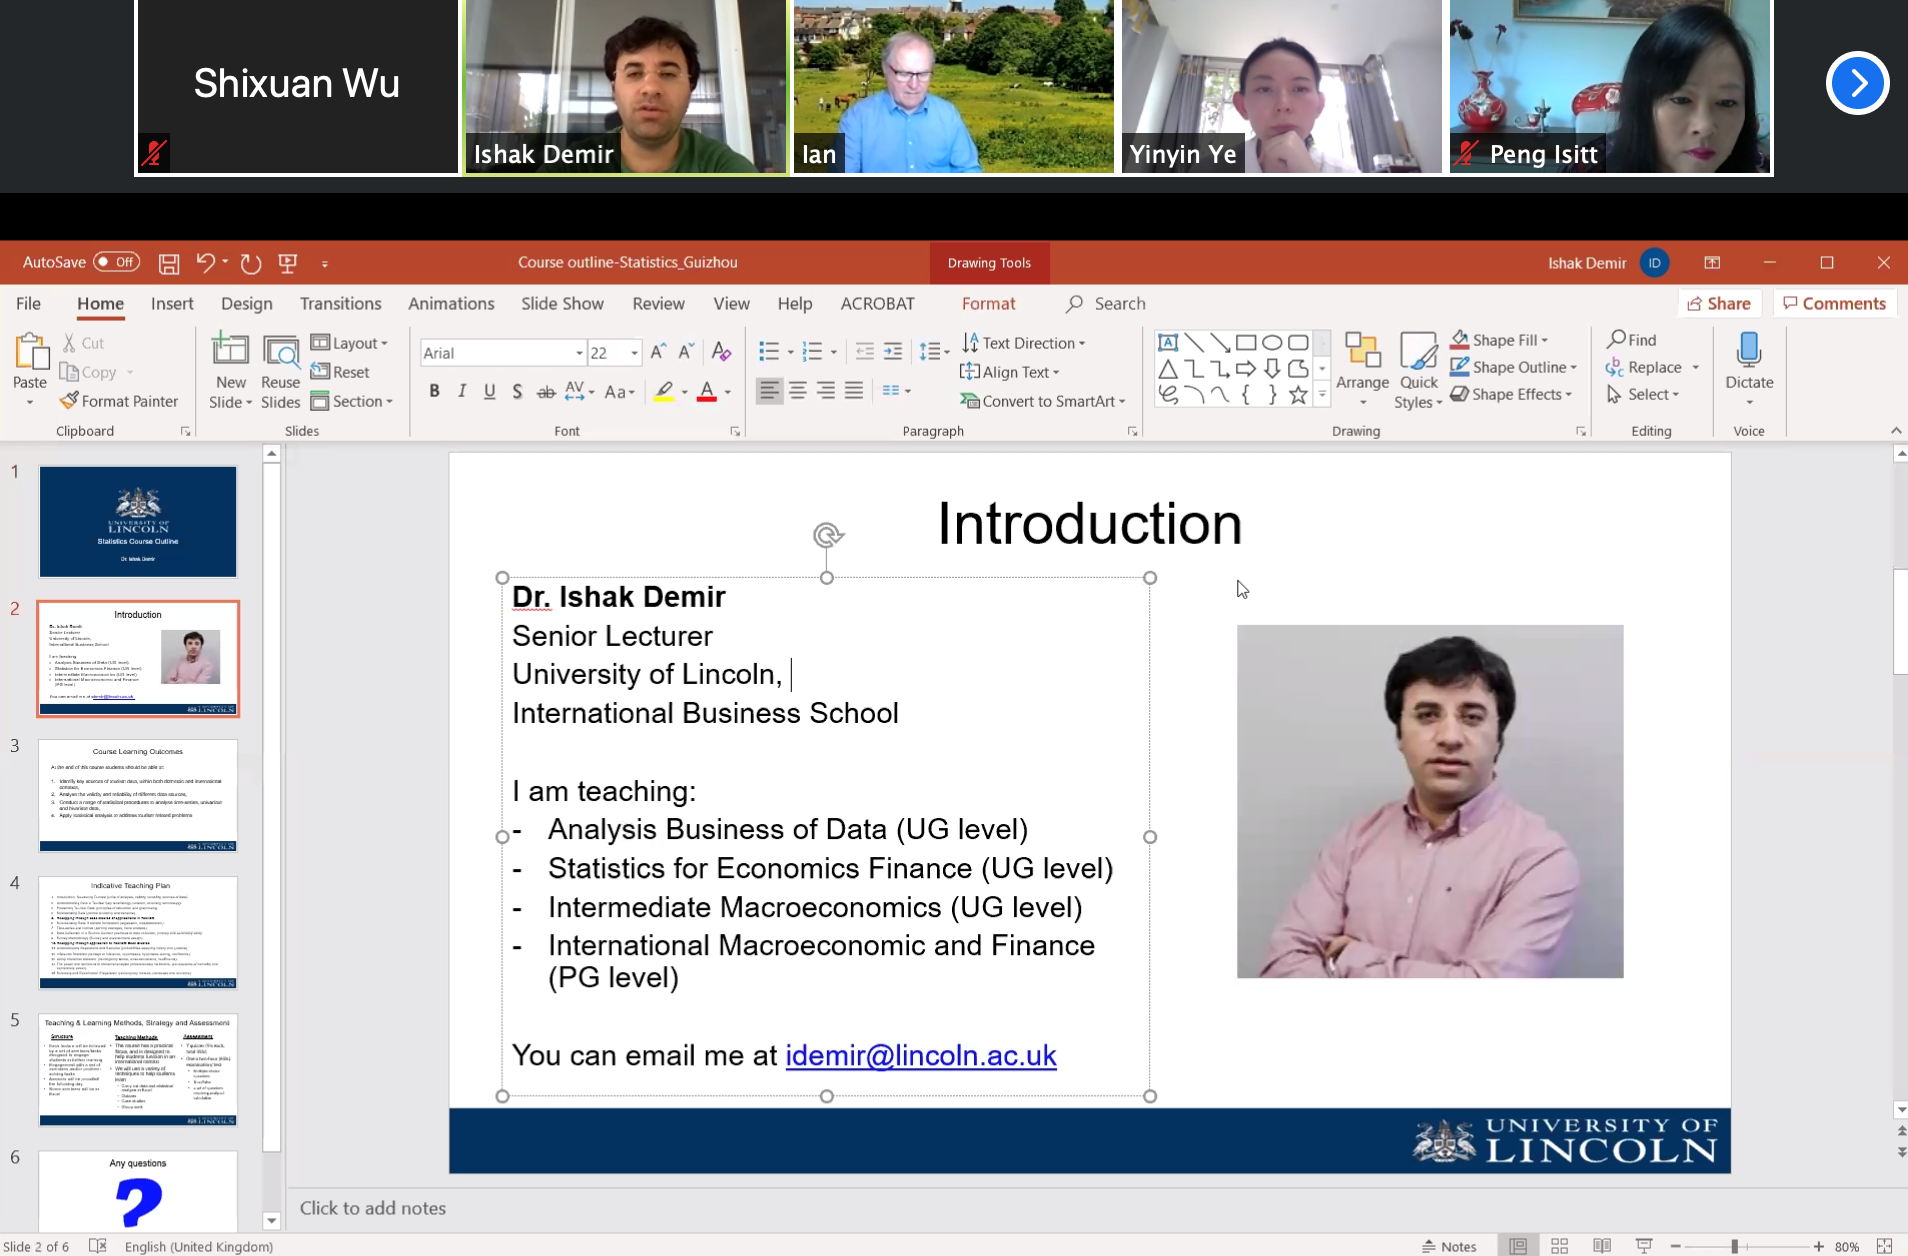Click the Share button
Viewport: 1908px width, 1256px height.
point(1719,303)
